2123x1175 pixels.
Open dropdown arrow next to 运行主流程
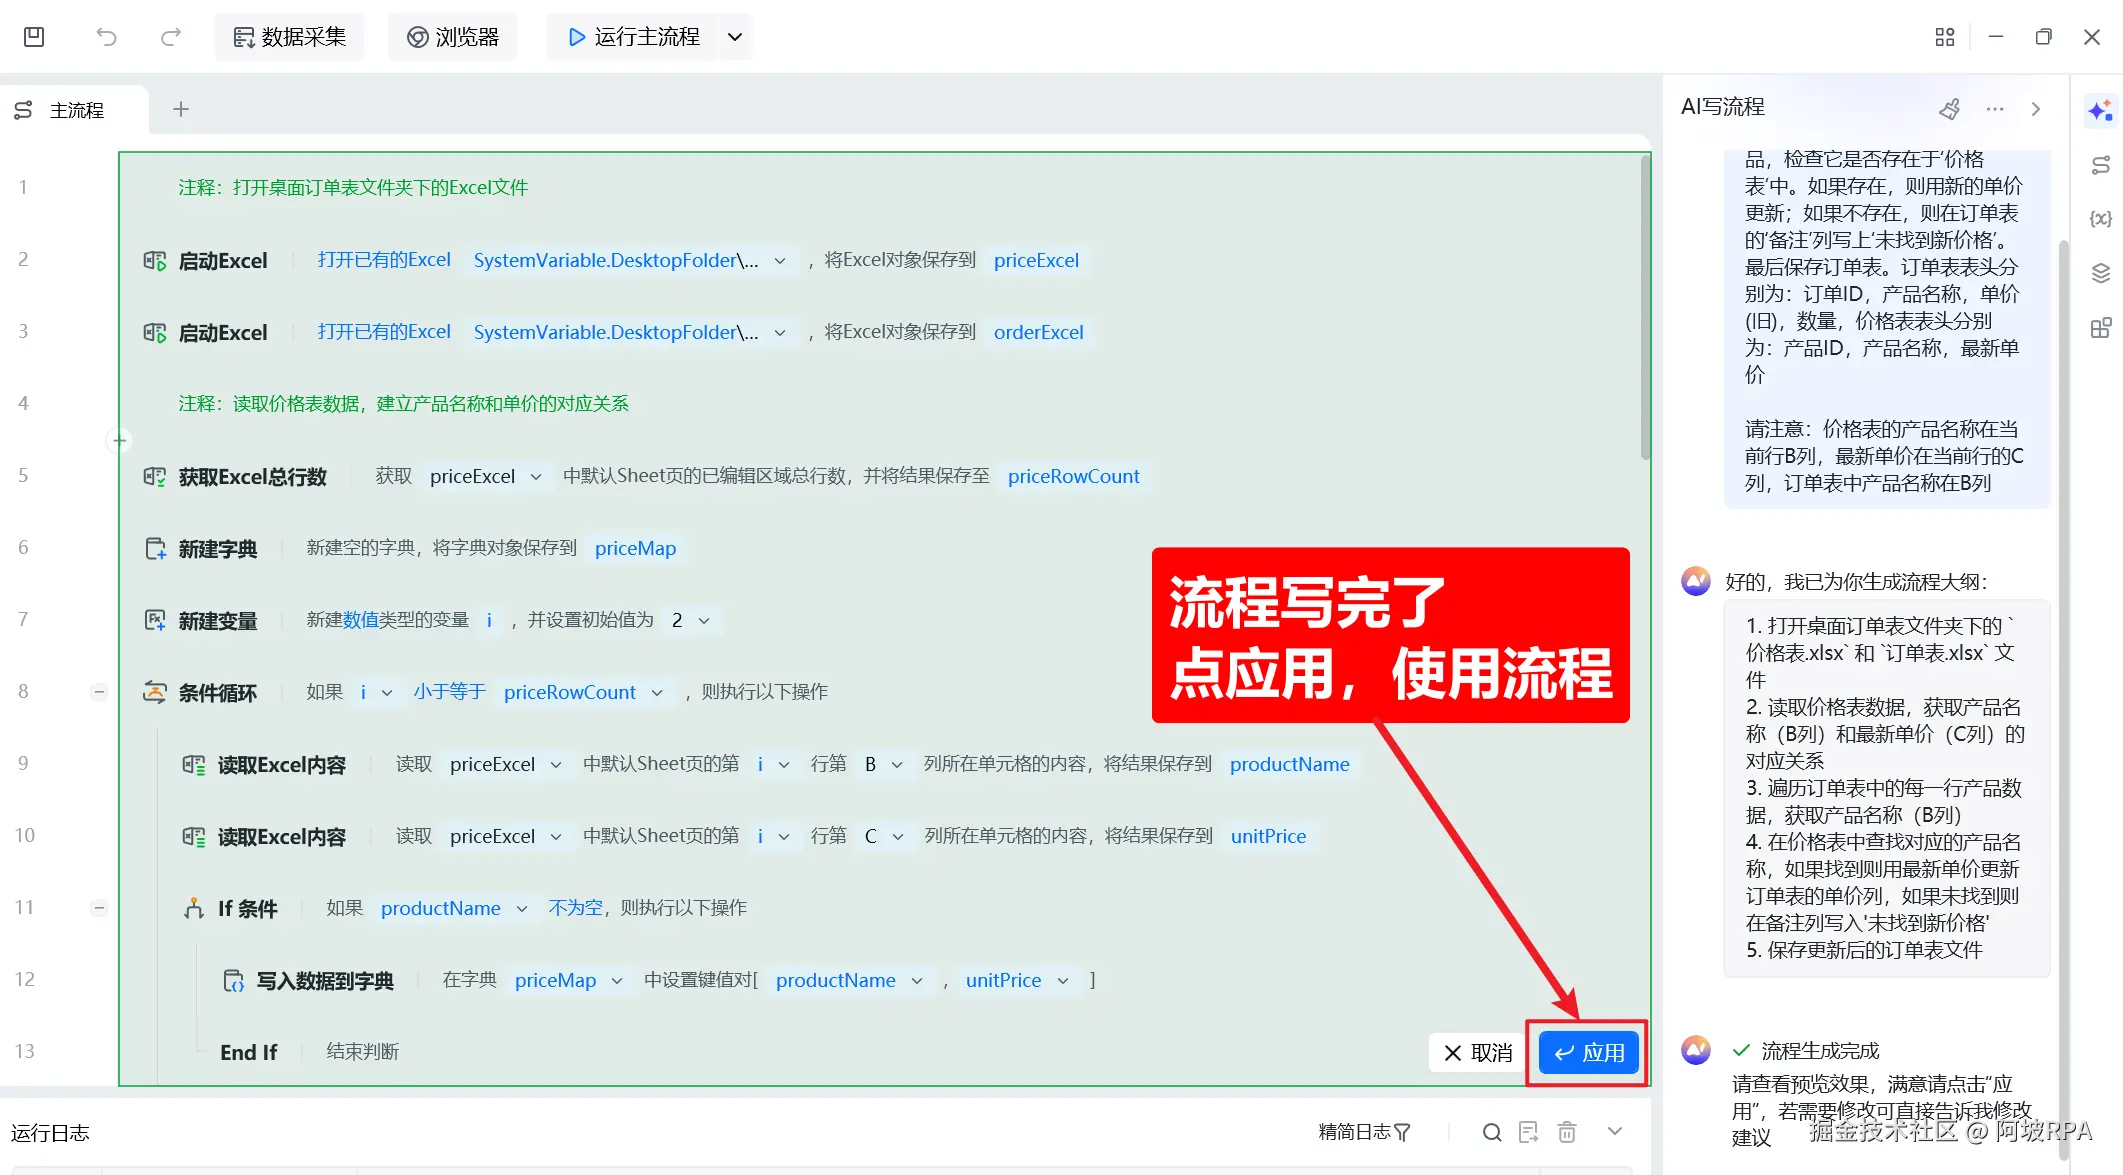pos(735,37)
